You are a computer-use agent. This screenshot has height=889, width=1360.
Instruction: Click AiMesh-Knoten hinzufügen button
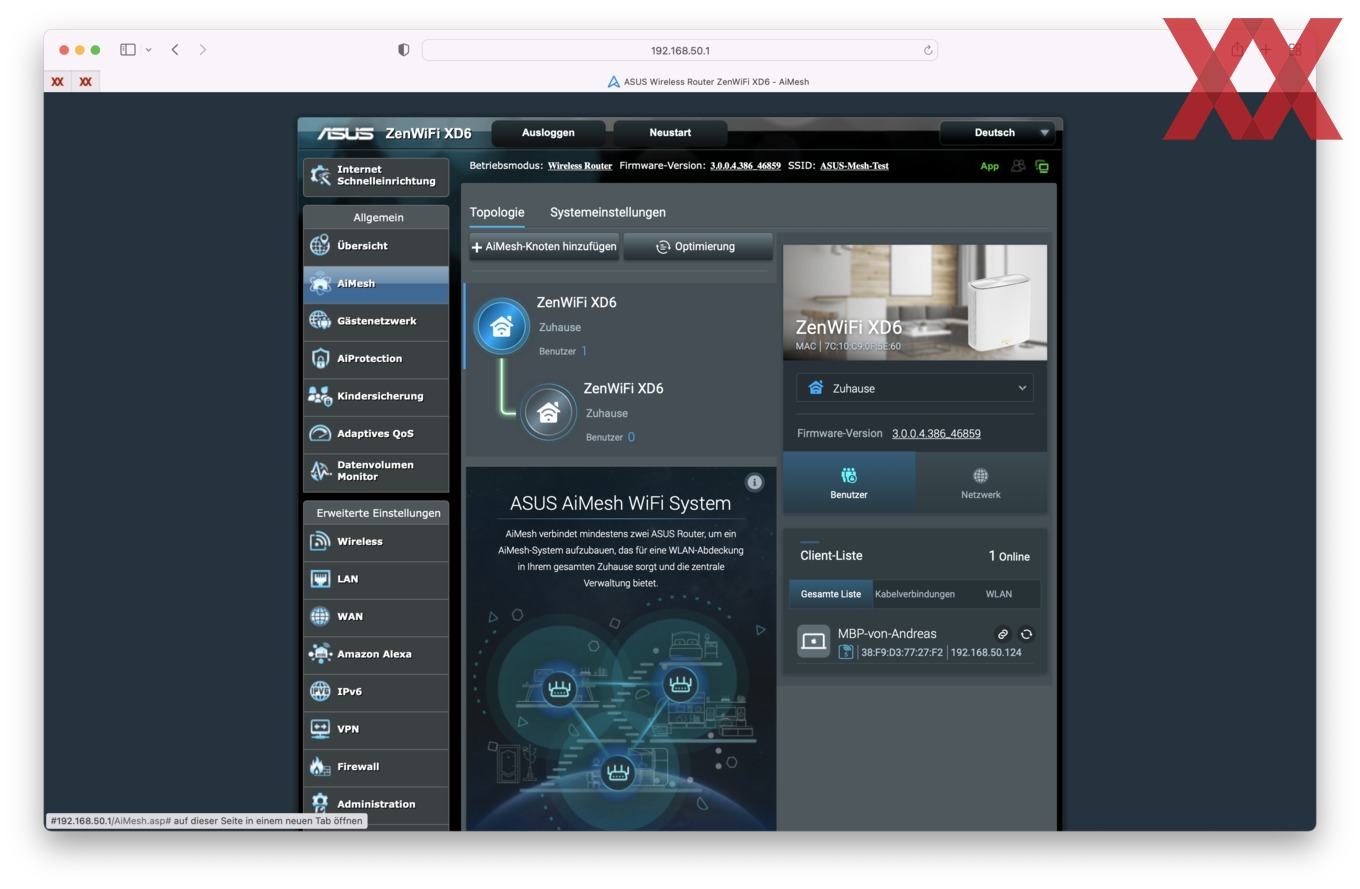544,247
